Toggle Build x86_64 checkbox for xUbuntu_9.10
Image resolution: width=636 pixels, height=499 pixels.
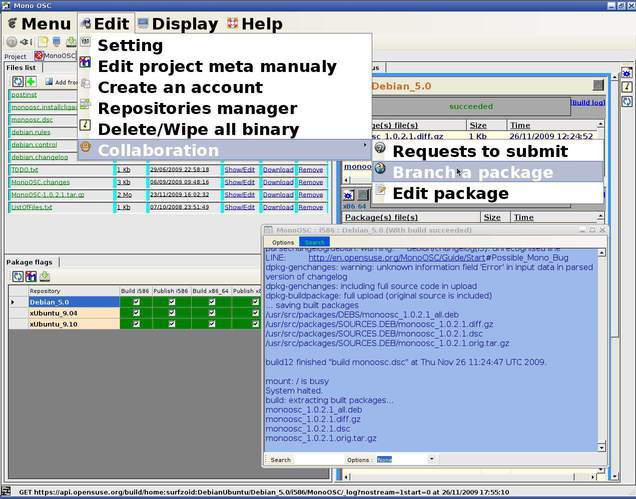click(x=212, y=324)
